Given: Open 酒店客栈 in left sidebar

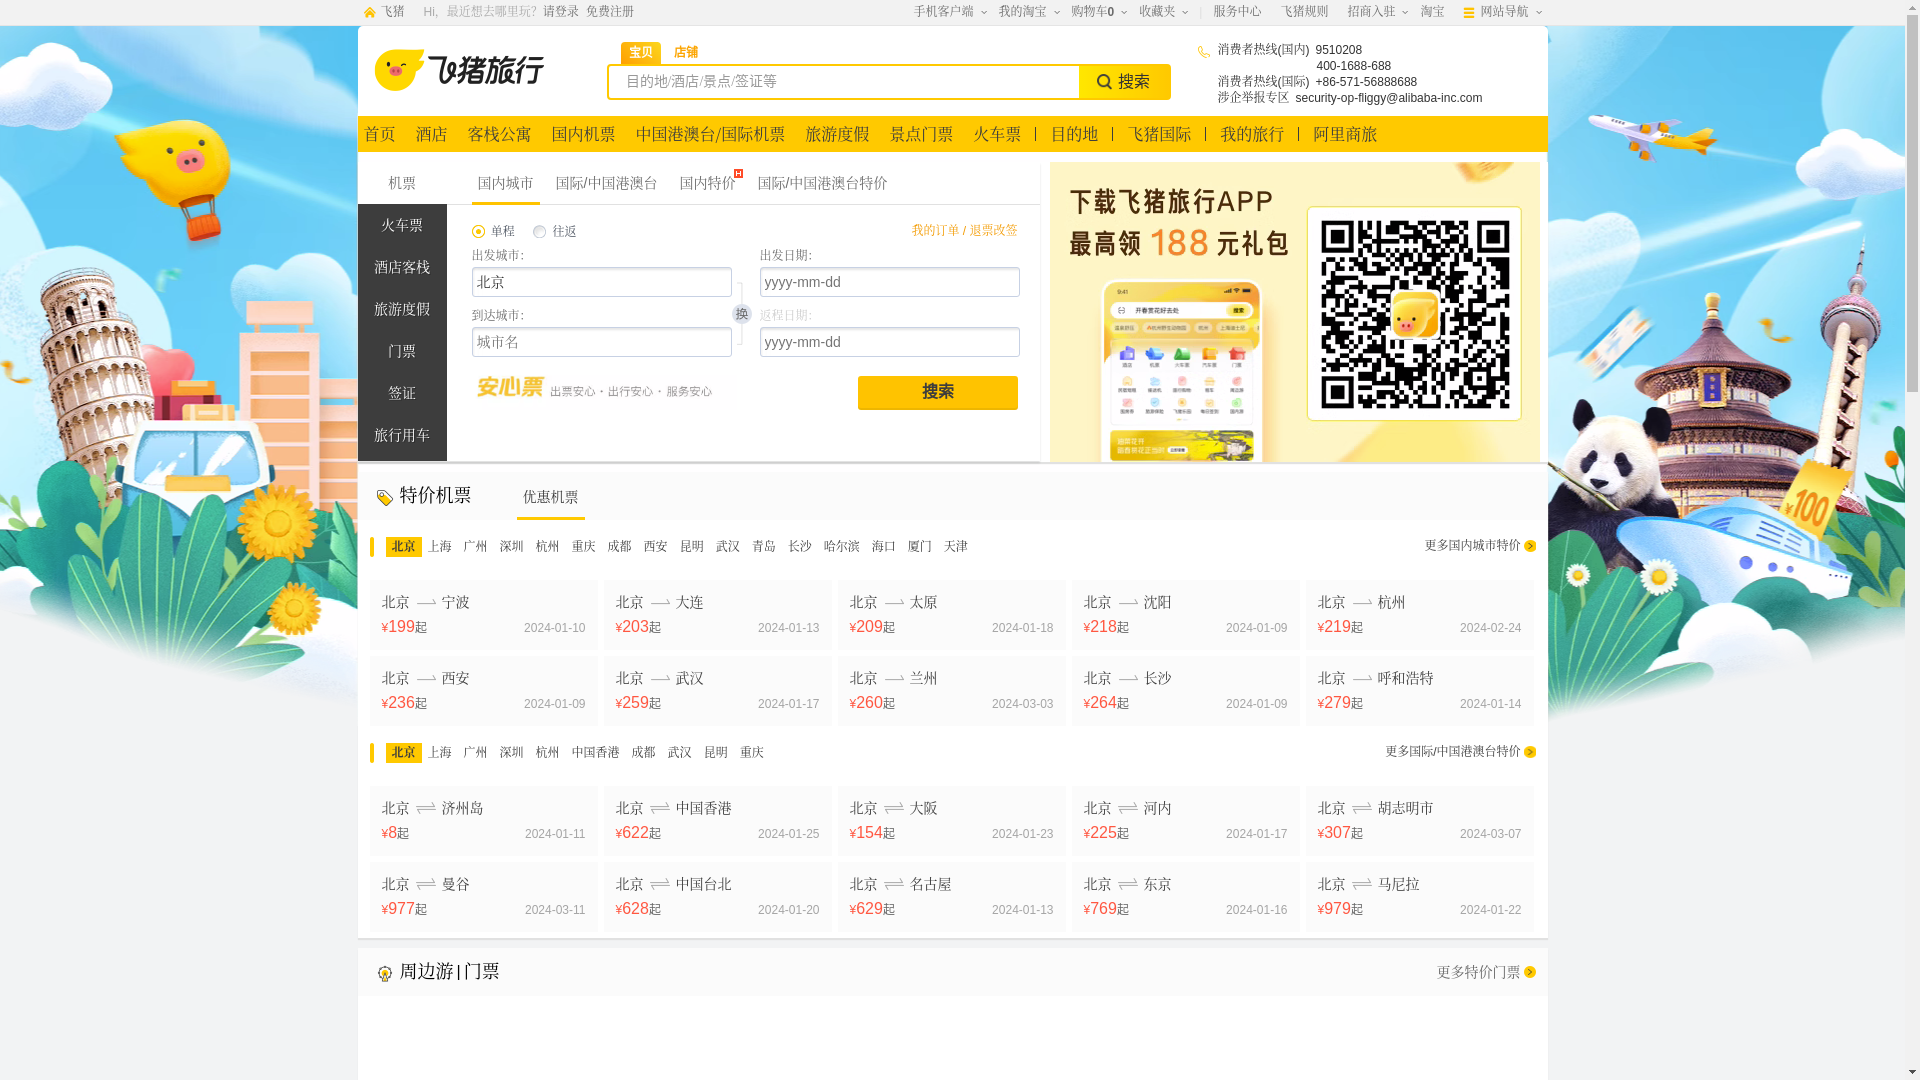Looking at the screenshot, I should pyautogui.click(x=402, y=268).
